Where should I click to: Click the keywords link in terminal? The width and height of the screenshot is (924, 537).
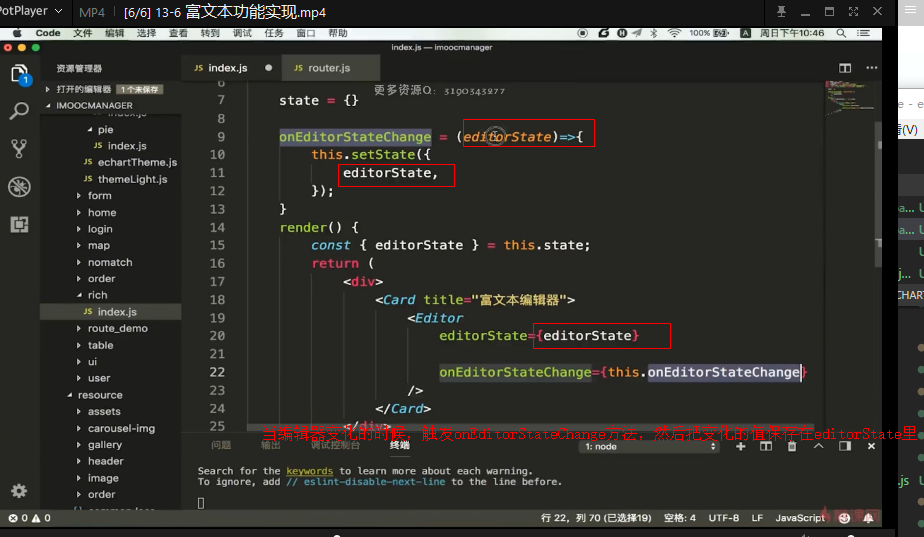click(x=309, y=471)
